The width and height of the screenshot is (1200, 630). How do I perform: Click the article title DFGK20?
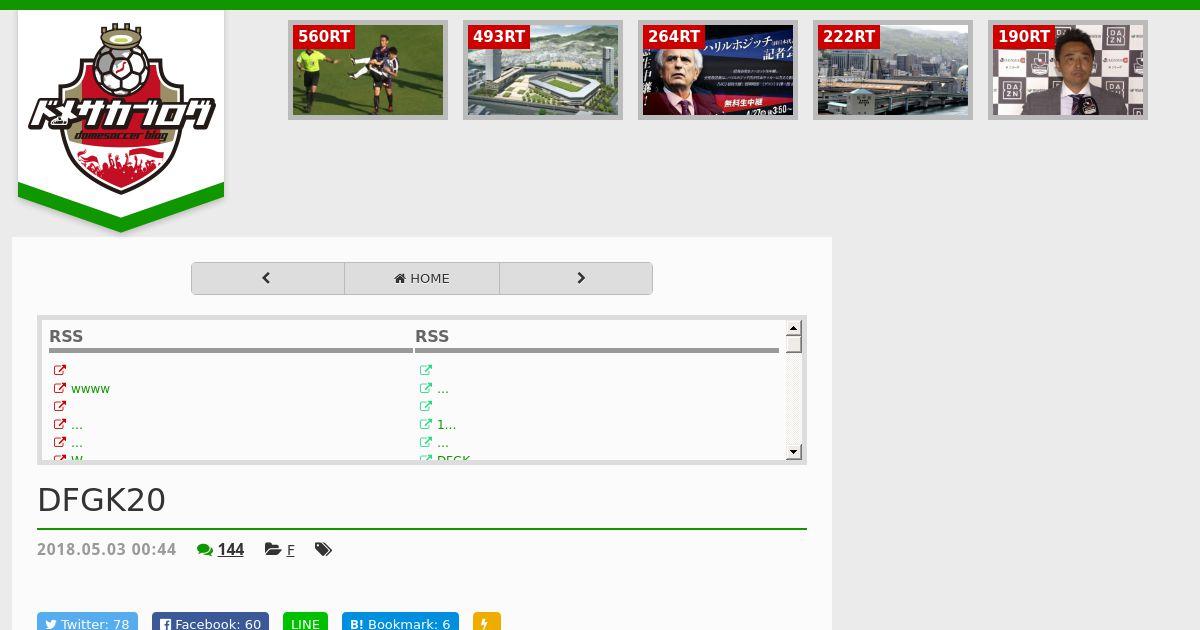coord(101,500)
